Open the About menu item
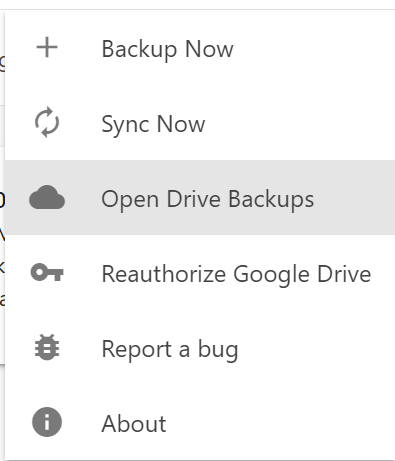 [200, 422]
